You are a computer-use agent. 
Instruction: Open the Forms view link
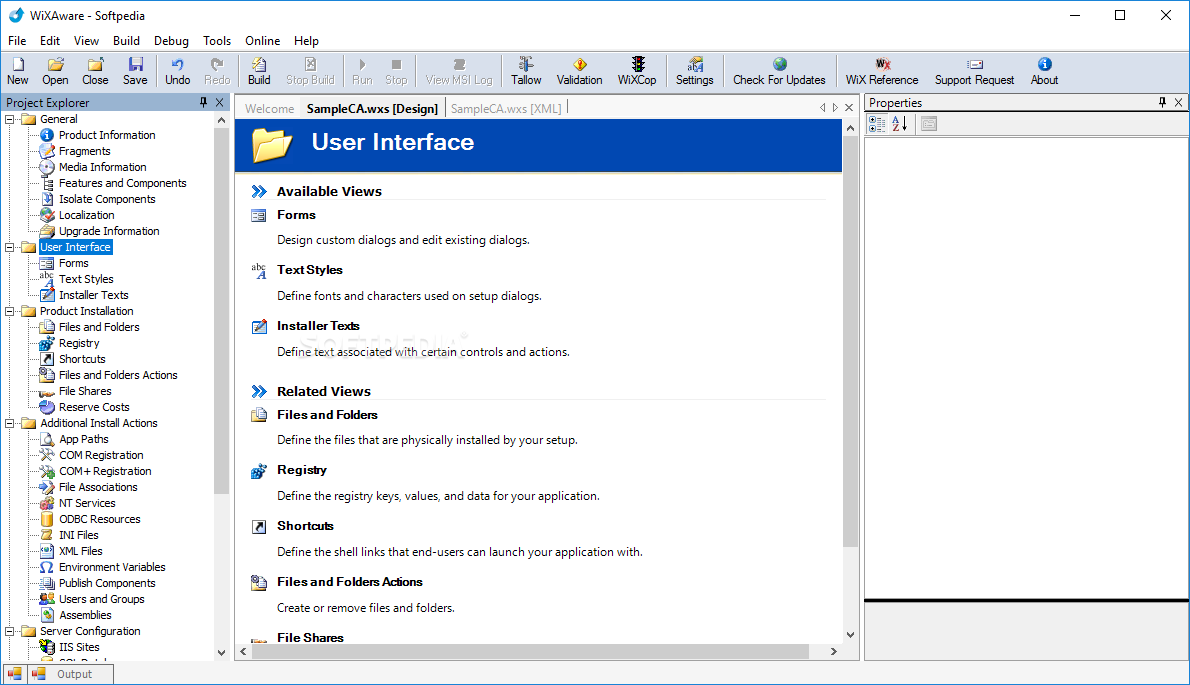pos(296,215)
